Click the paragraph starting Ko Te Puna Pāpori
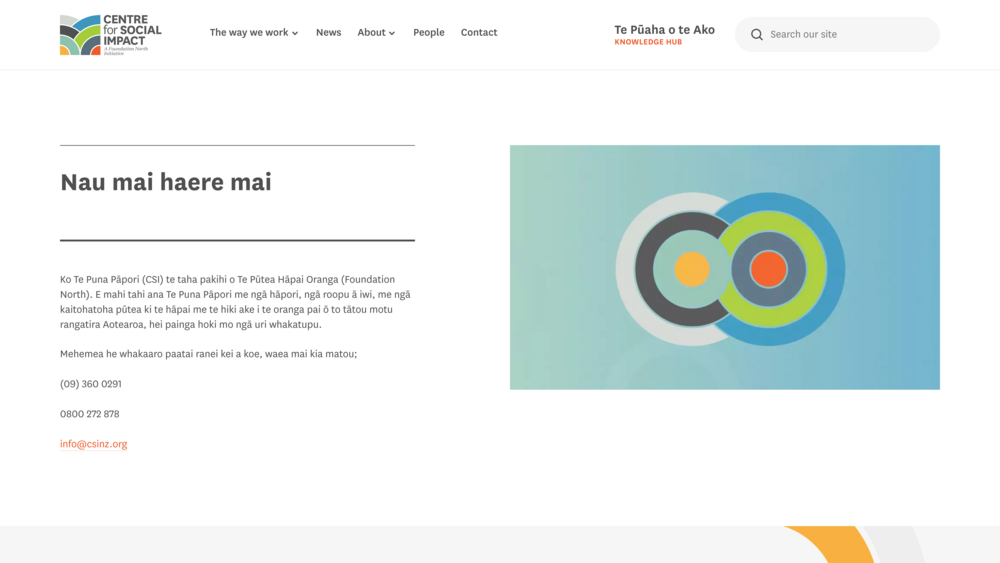 (x=236, y=302)
